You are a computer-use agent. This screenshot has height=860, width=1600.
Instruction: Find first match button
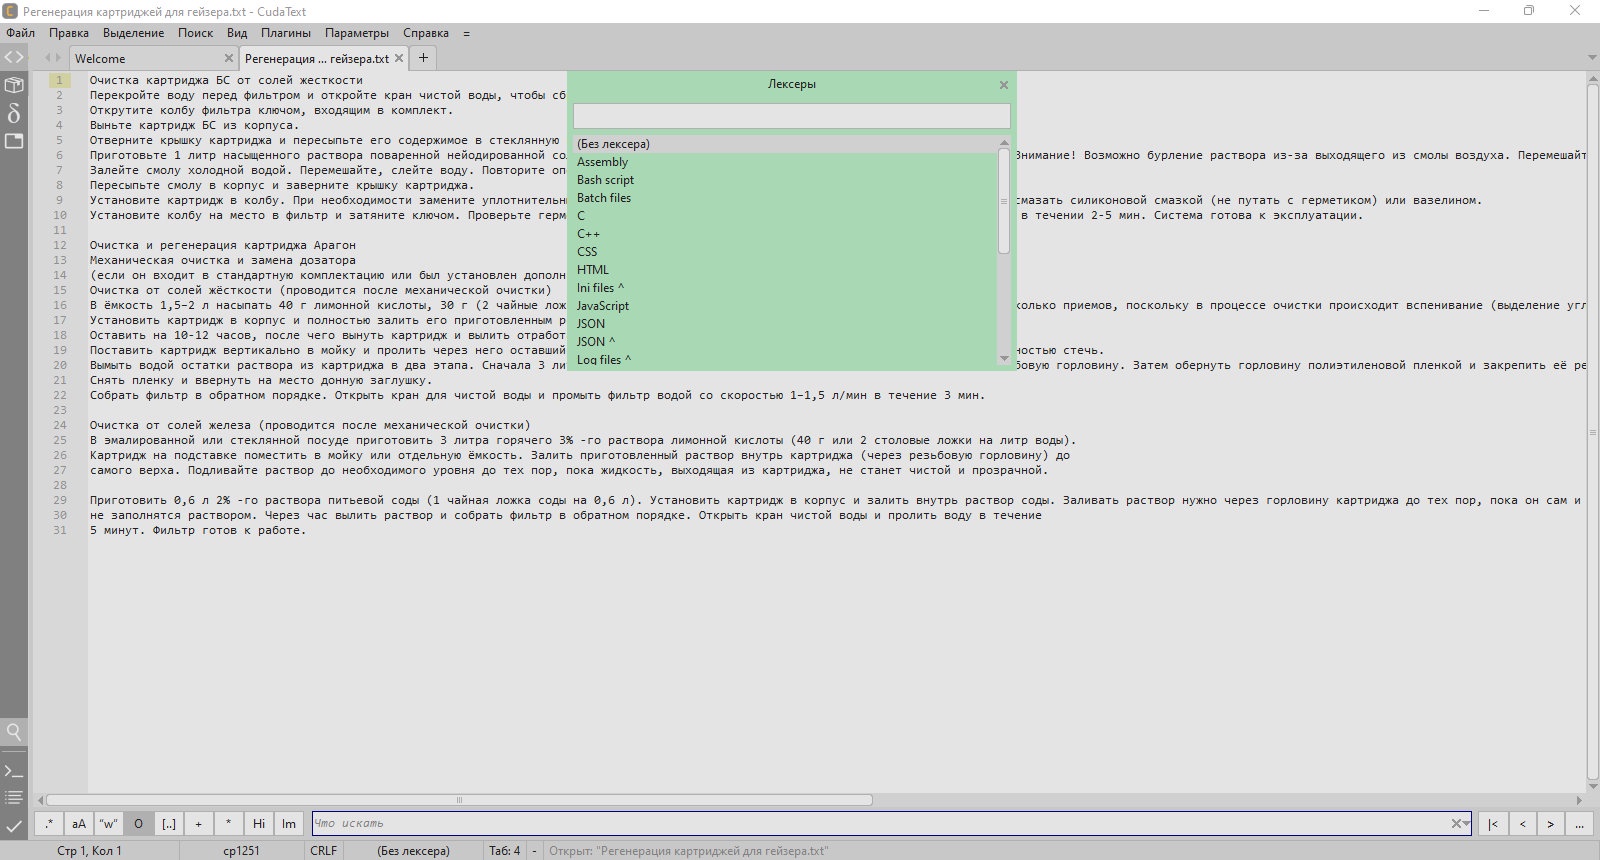click(1493, 824)
